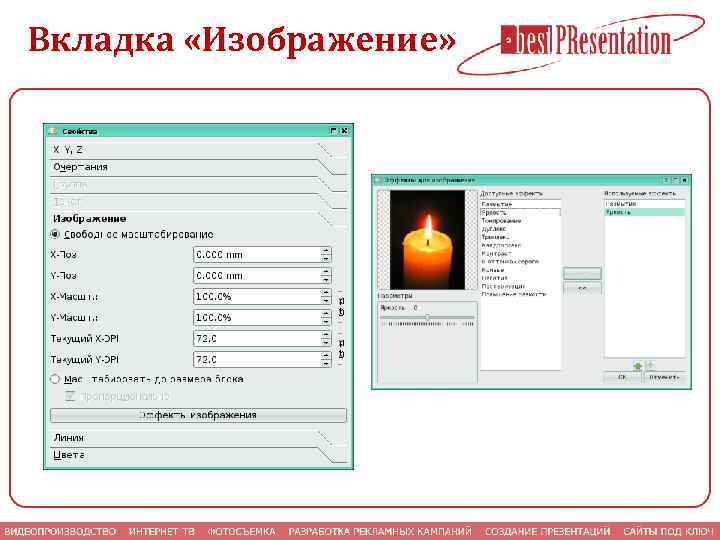Select Повышение резкости effect
This screenshot has height=540, width=720.
520,294
